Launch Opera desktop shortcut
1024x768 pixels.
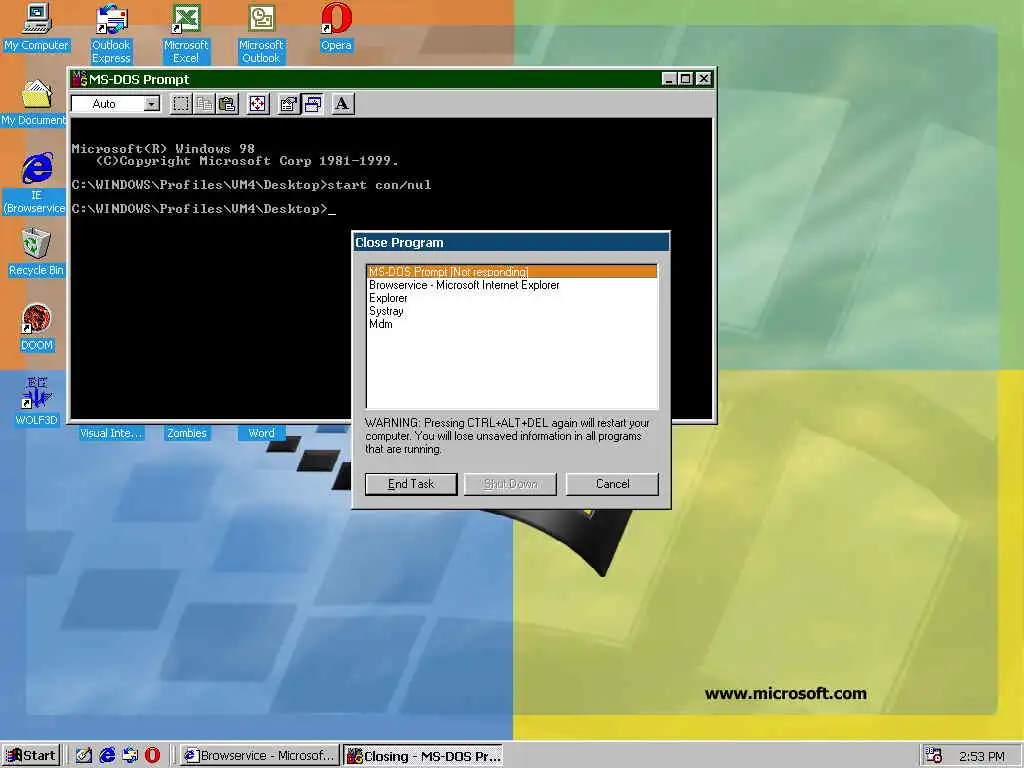click(336, 26)
